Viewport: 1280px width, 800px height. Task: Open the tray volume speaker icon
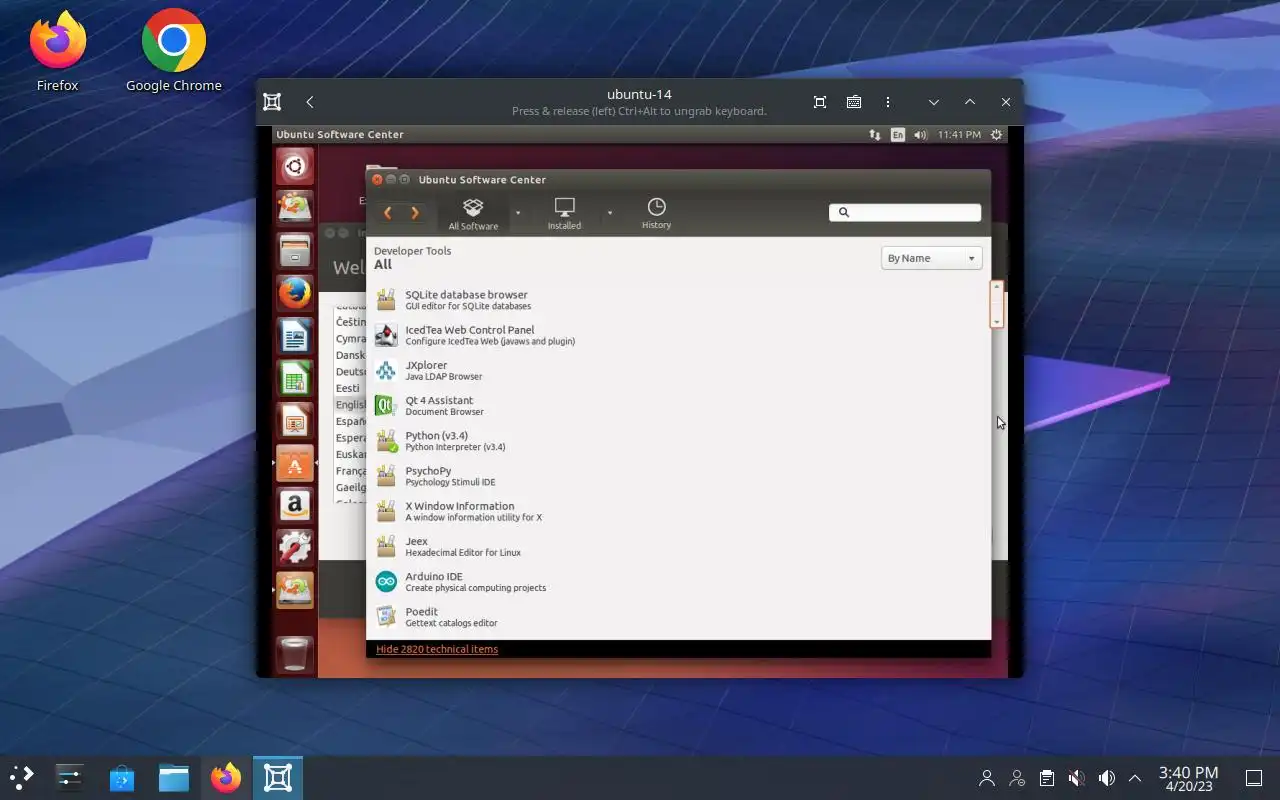[x=1106, y=778]
